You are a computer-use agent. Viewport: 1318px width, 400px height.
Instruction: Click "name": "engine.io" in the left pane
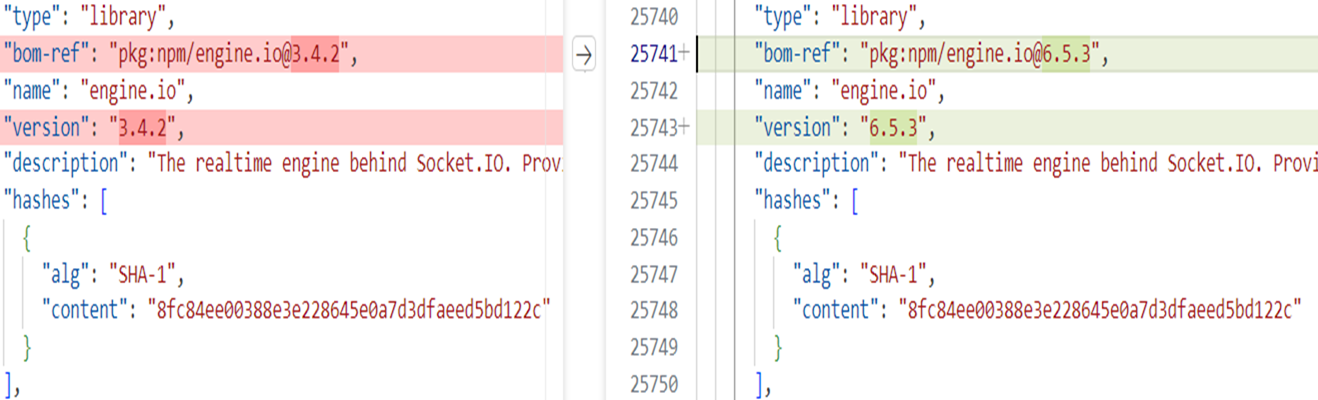[96, 91]
